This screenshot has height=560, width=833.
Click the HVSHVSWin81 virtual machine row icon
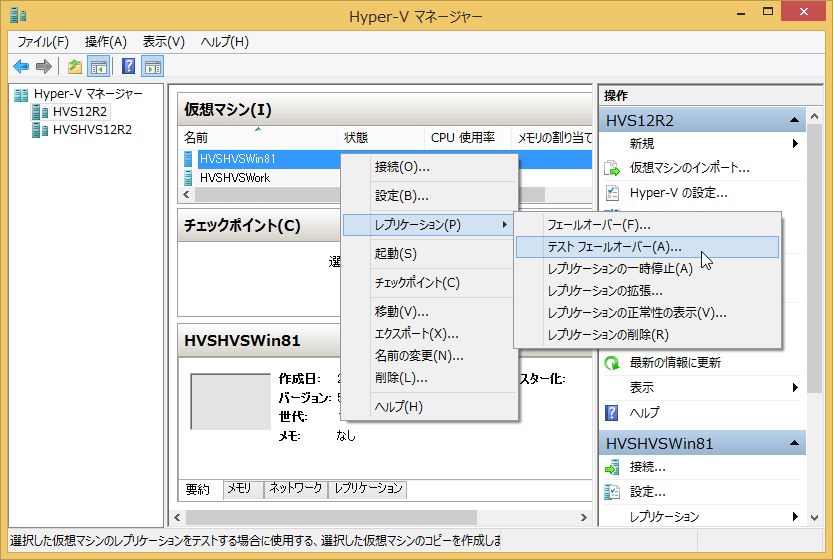188,159
